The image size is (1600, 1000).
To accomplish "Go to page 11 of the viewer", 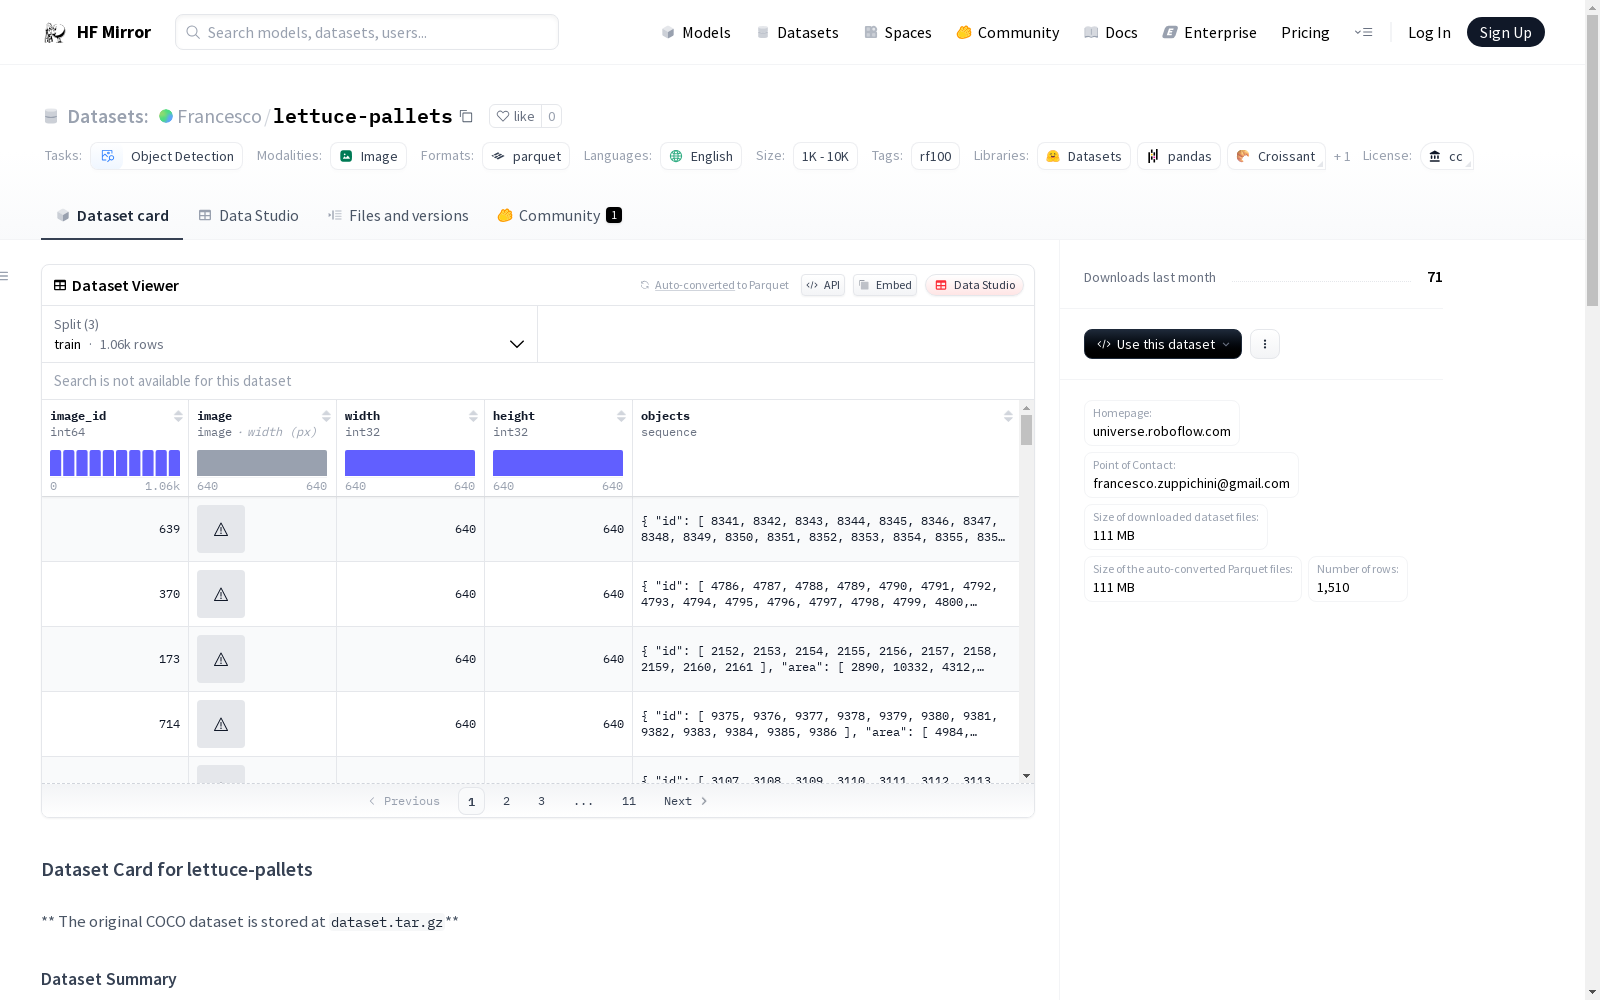I will click(629, 801).
